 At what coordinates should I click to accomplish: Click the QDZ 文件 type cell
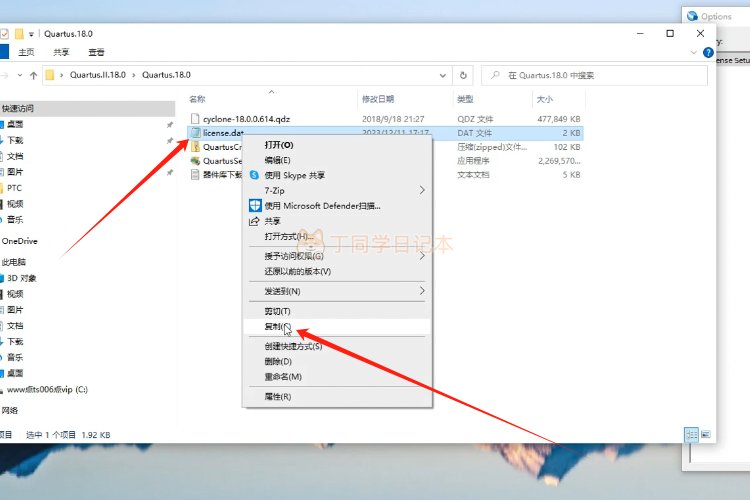(475, 119)
